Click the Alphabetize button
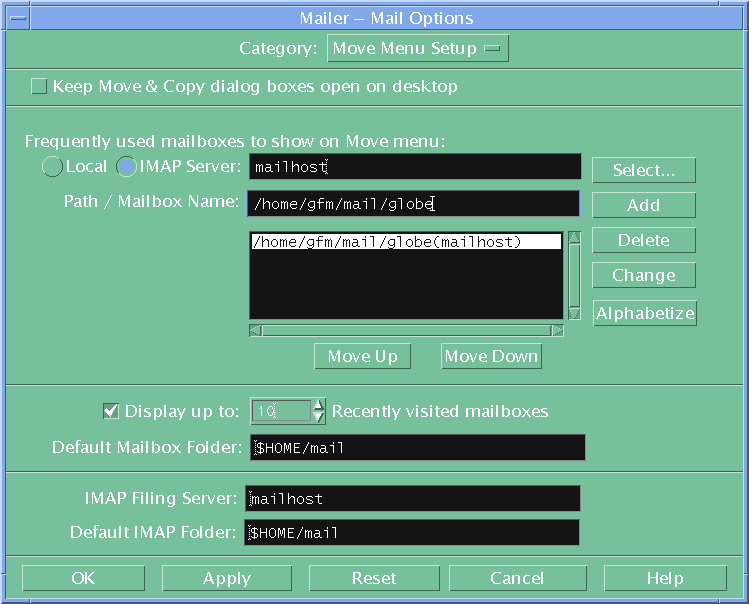 pyautogui.click(x=644, y=313)
